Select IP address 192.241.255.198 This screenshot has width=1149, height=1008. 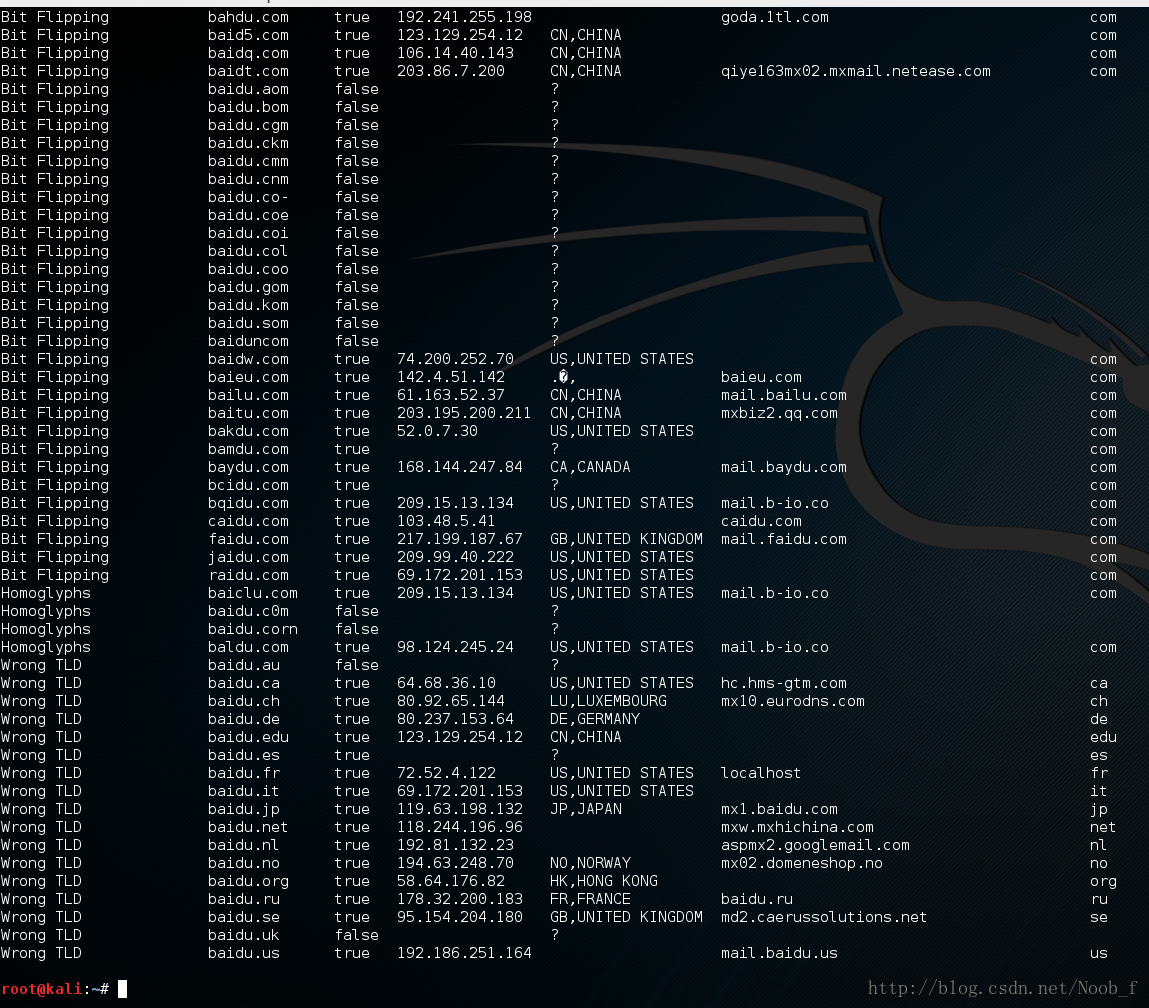(x=464, y=17)
